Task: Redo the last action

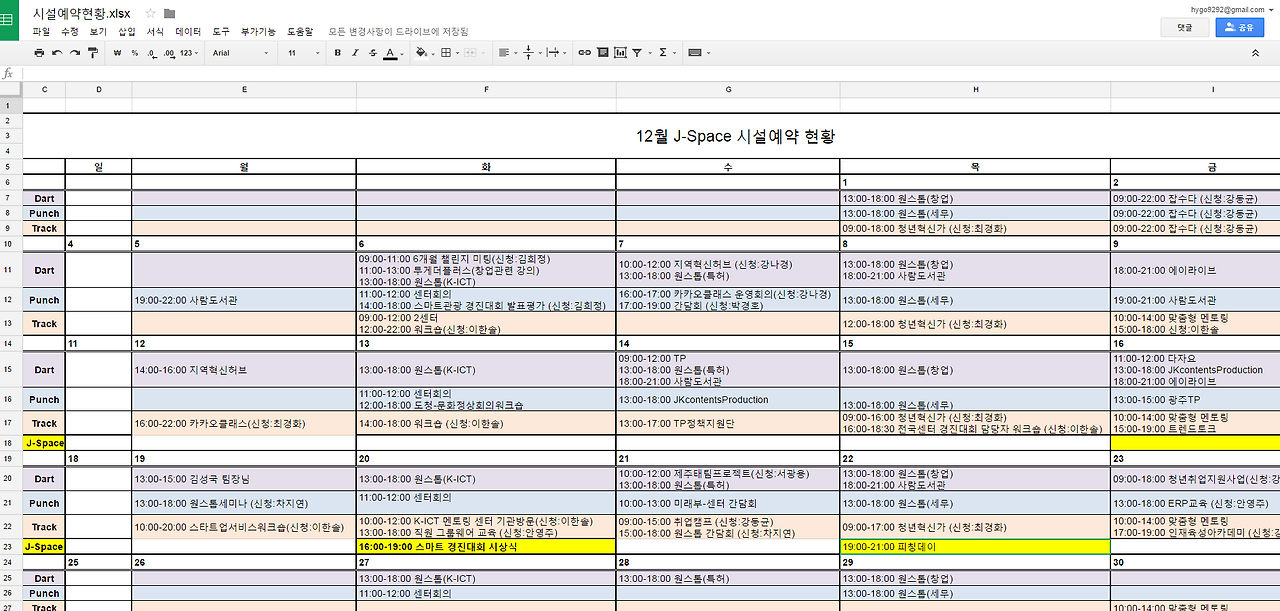Action: pos(75,52)
